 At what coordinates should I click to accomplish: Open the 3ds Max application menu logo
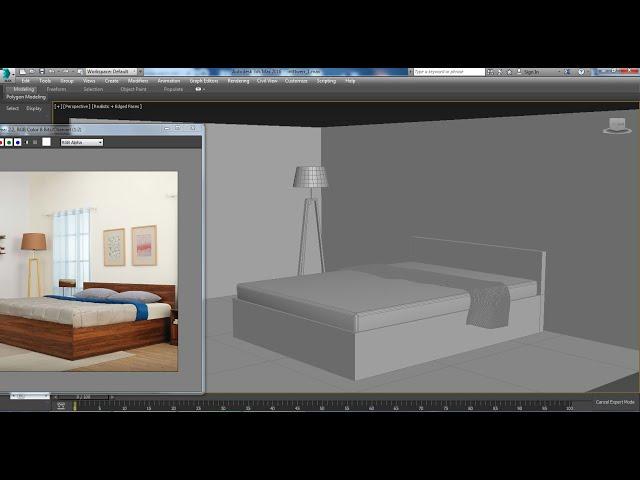(x=7, y=74)
